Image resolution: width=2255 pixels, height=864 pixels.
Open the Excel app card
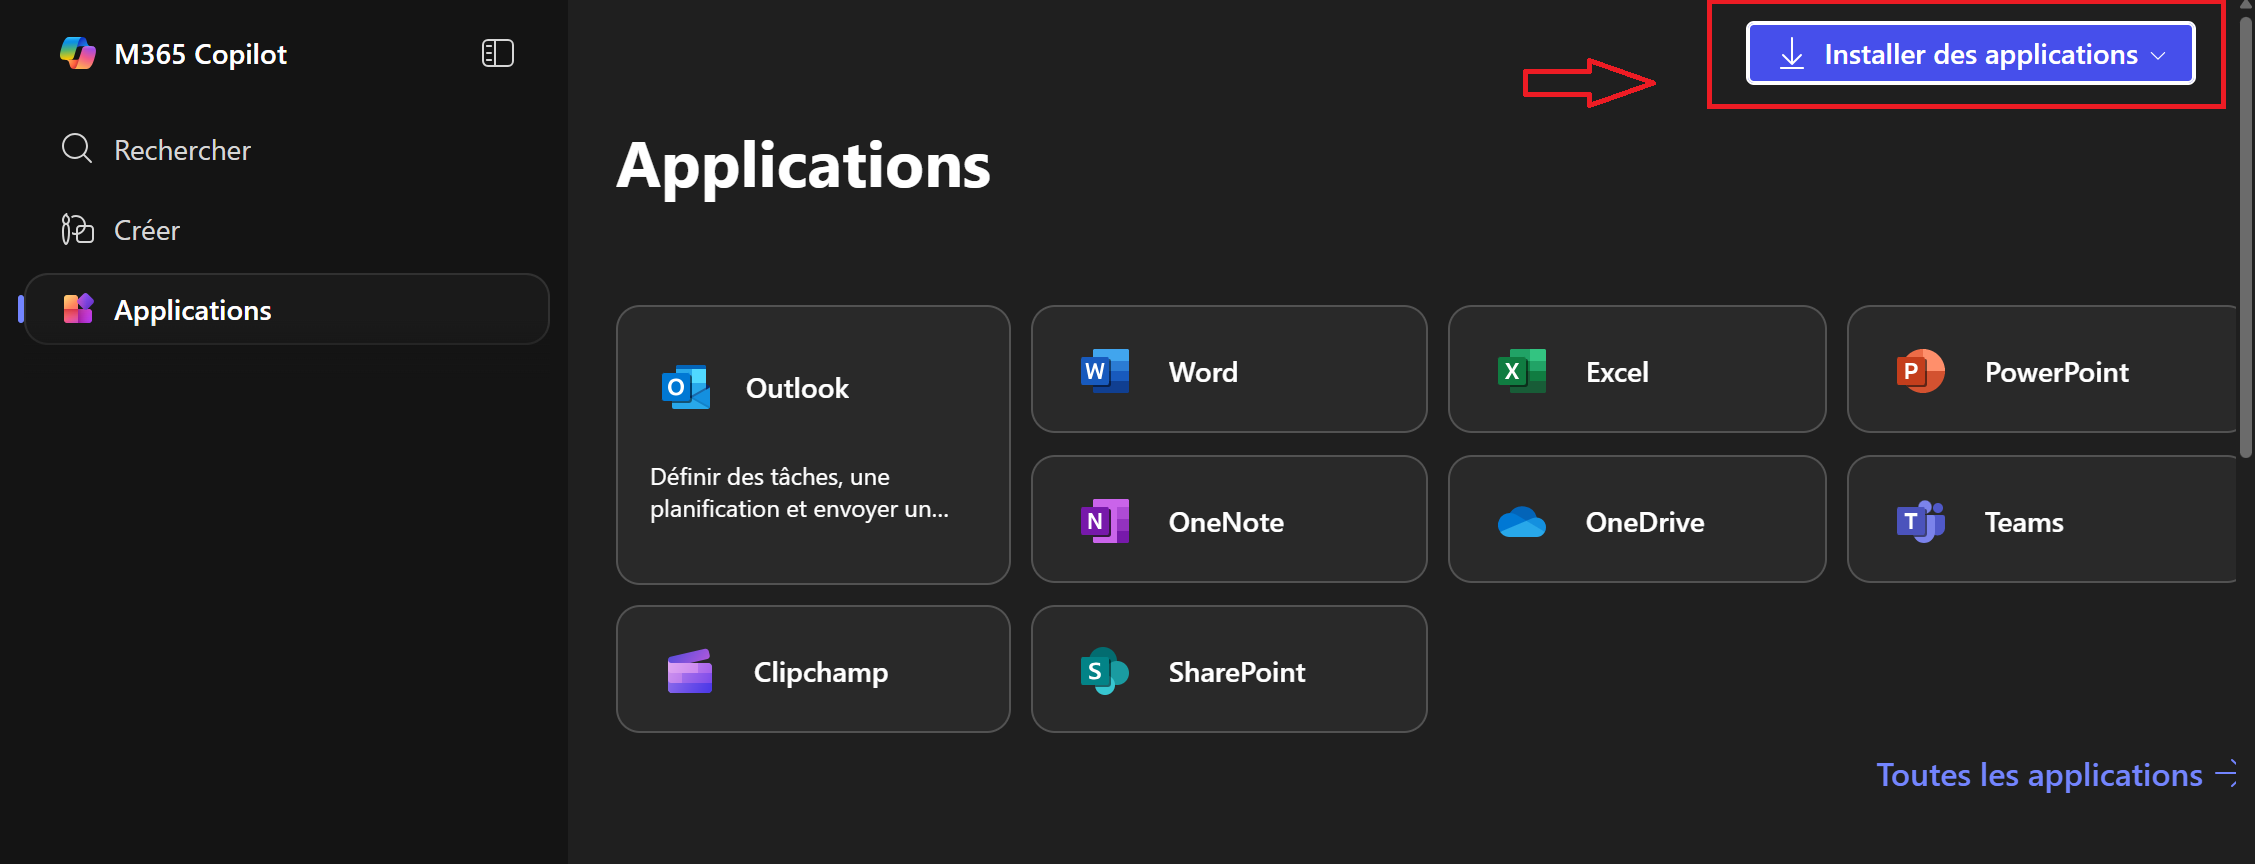pyautogui.click(x=1637, y=369)
